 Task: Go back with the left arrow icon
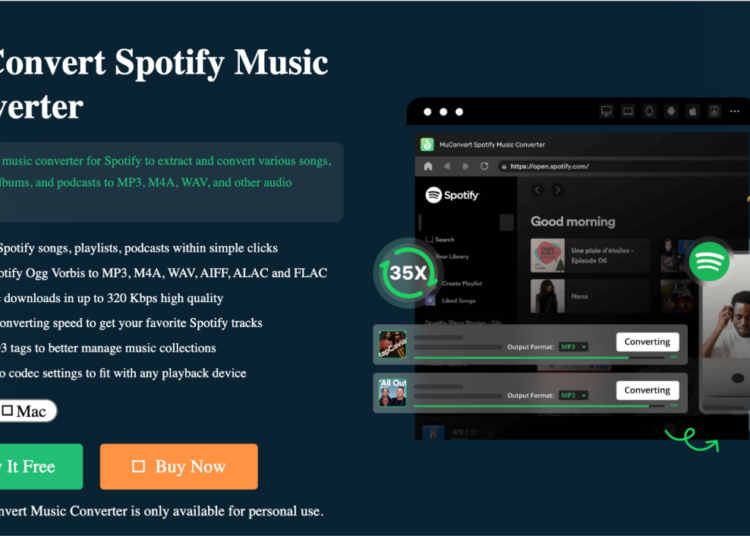447,166
